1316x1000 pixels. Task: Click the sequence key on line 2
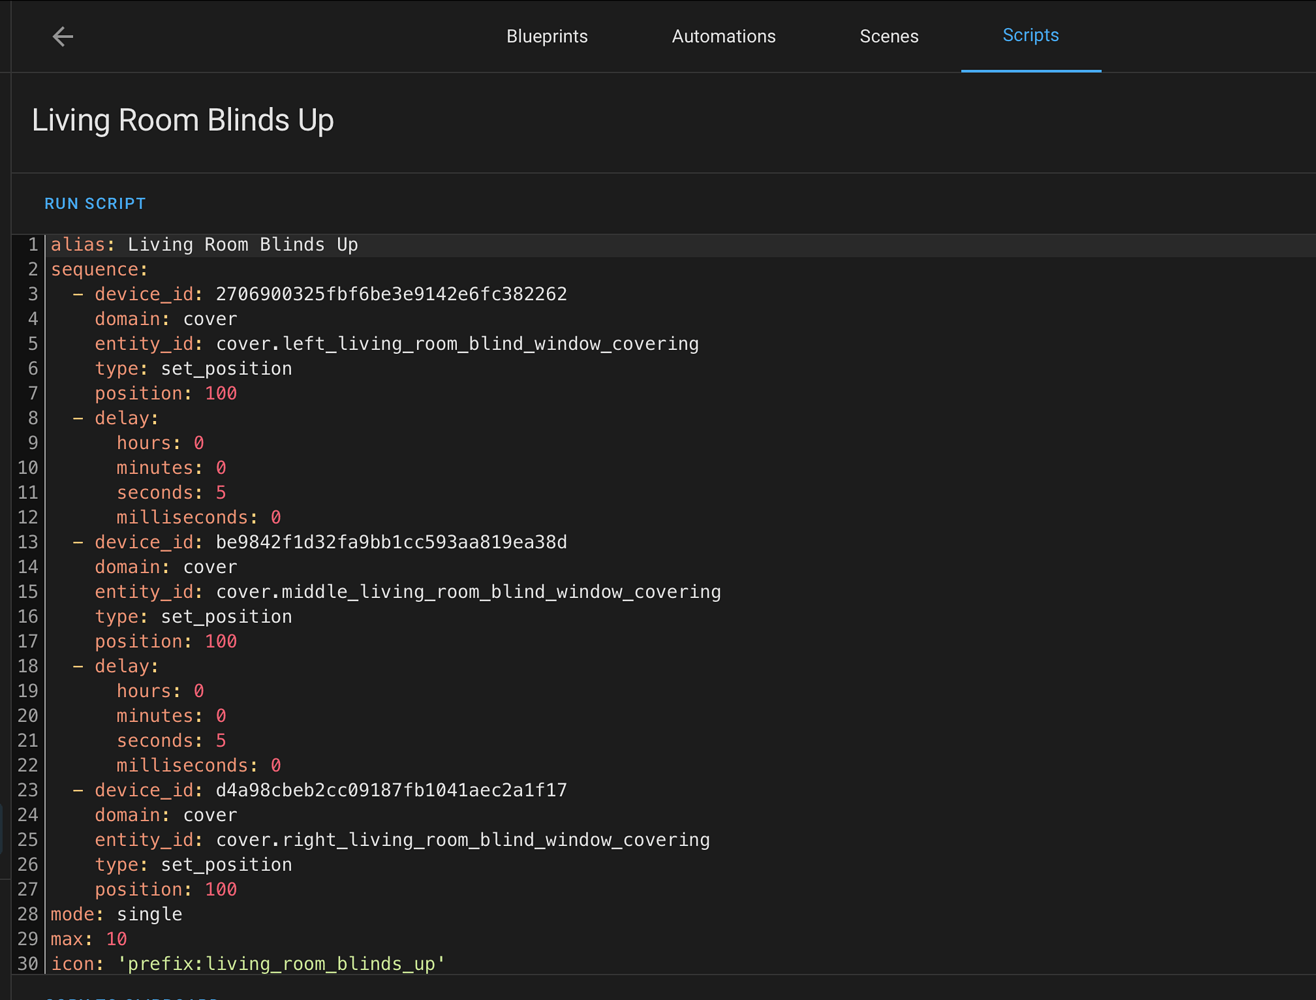pos(96,270)
